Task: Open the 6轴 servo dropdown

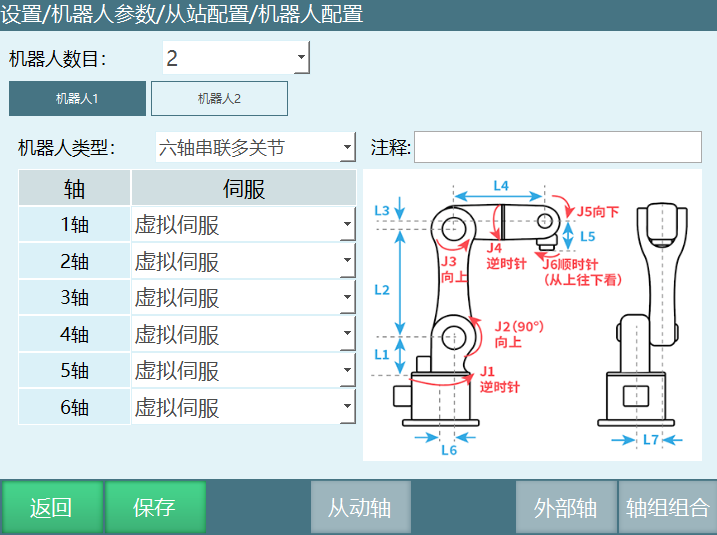Action: [x=244, y=407]
